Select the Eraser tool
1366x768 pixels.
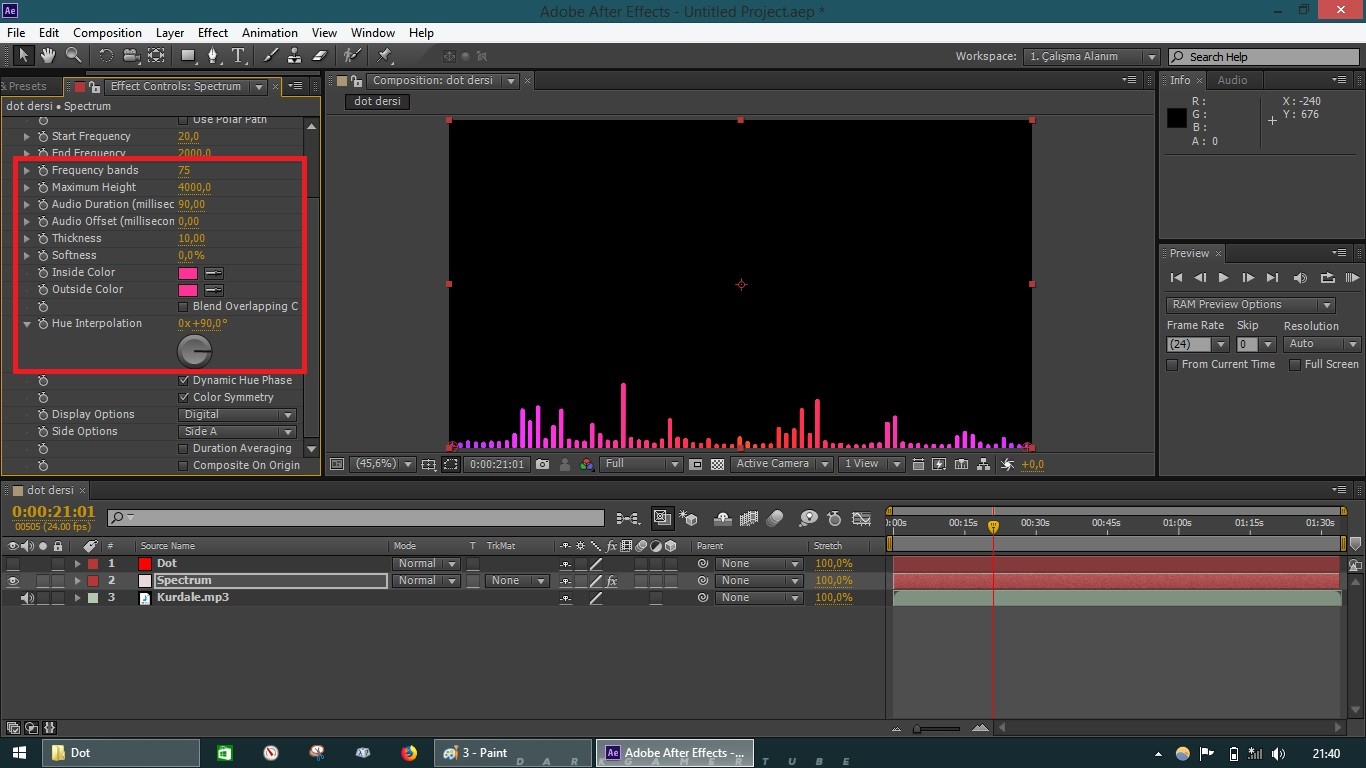(x=320, y=56)
